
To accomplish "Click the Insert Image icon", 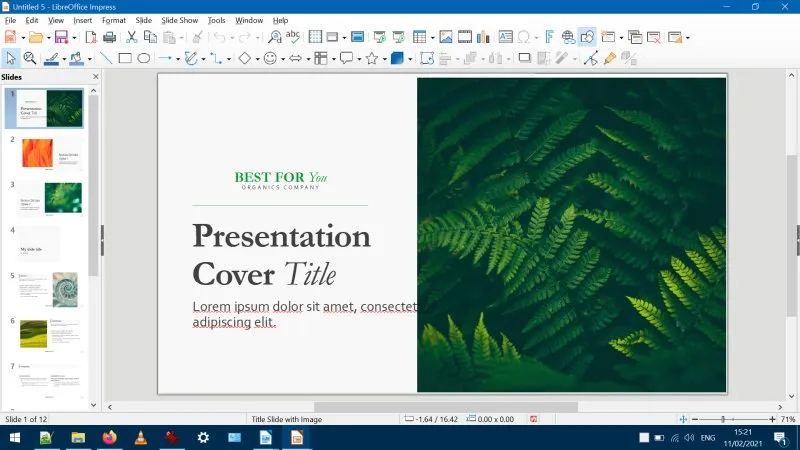I will point(446,37).
